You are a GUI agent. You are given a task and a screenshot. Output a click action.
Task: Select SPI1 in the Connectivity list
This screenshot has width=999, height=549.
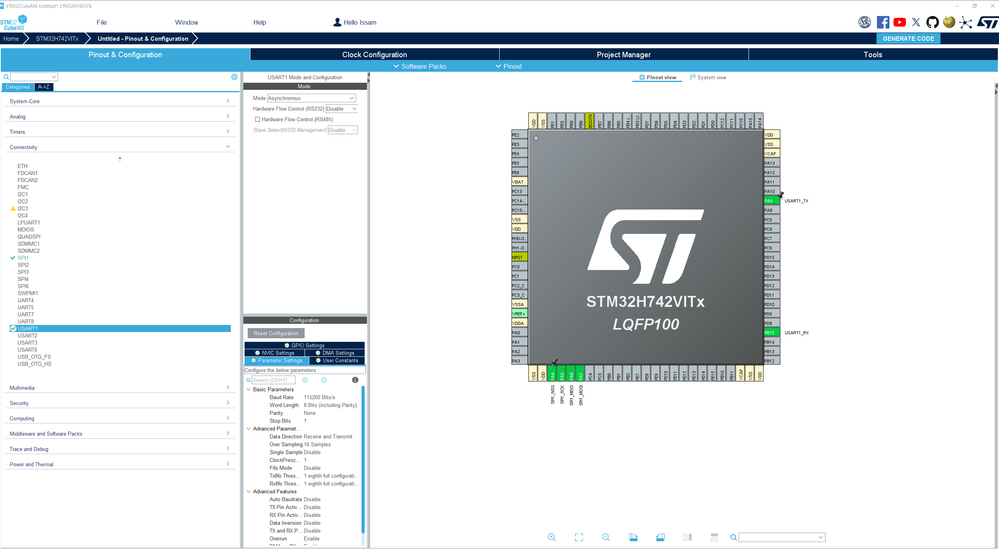click(23, 258)
